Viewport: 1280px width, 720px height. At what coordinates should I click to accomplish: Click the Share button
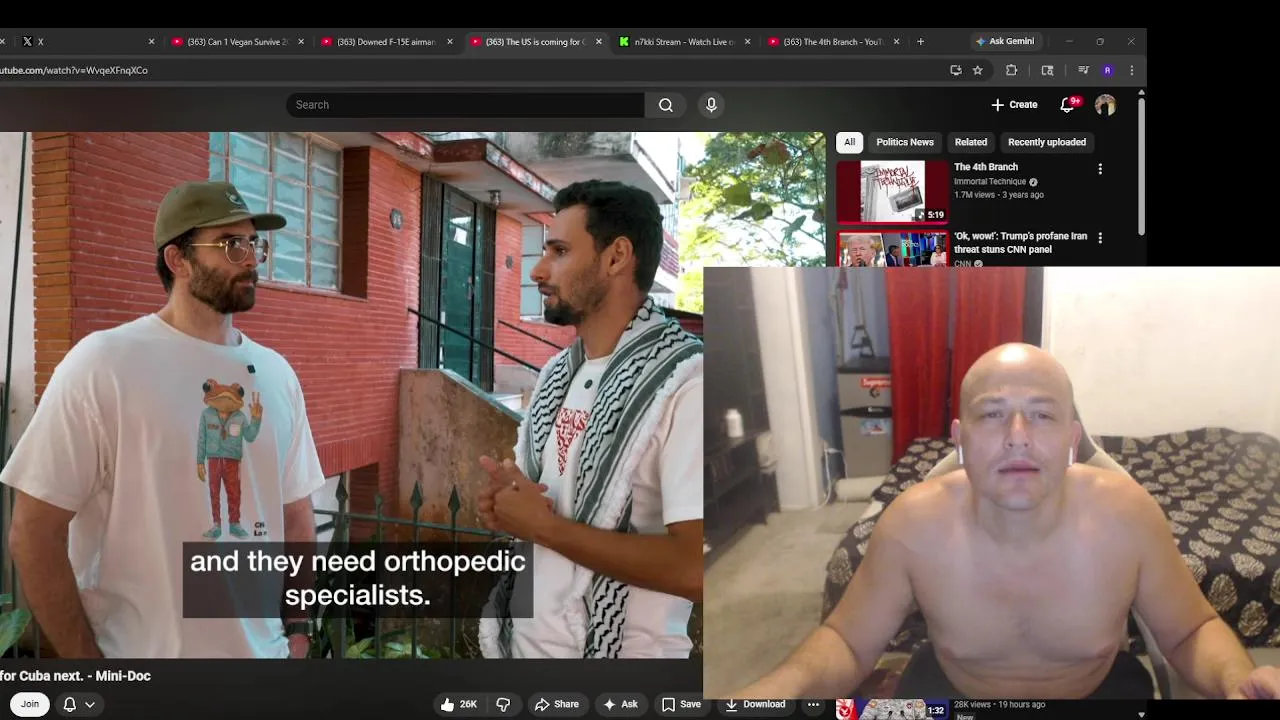point(556,704)
